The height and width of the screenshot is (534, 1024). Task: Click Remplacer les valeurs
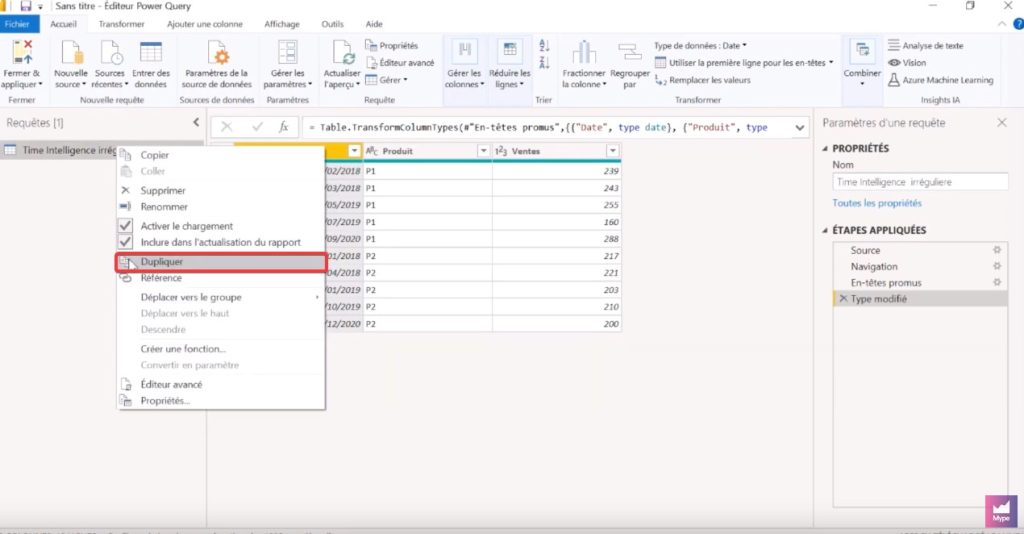703,80
